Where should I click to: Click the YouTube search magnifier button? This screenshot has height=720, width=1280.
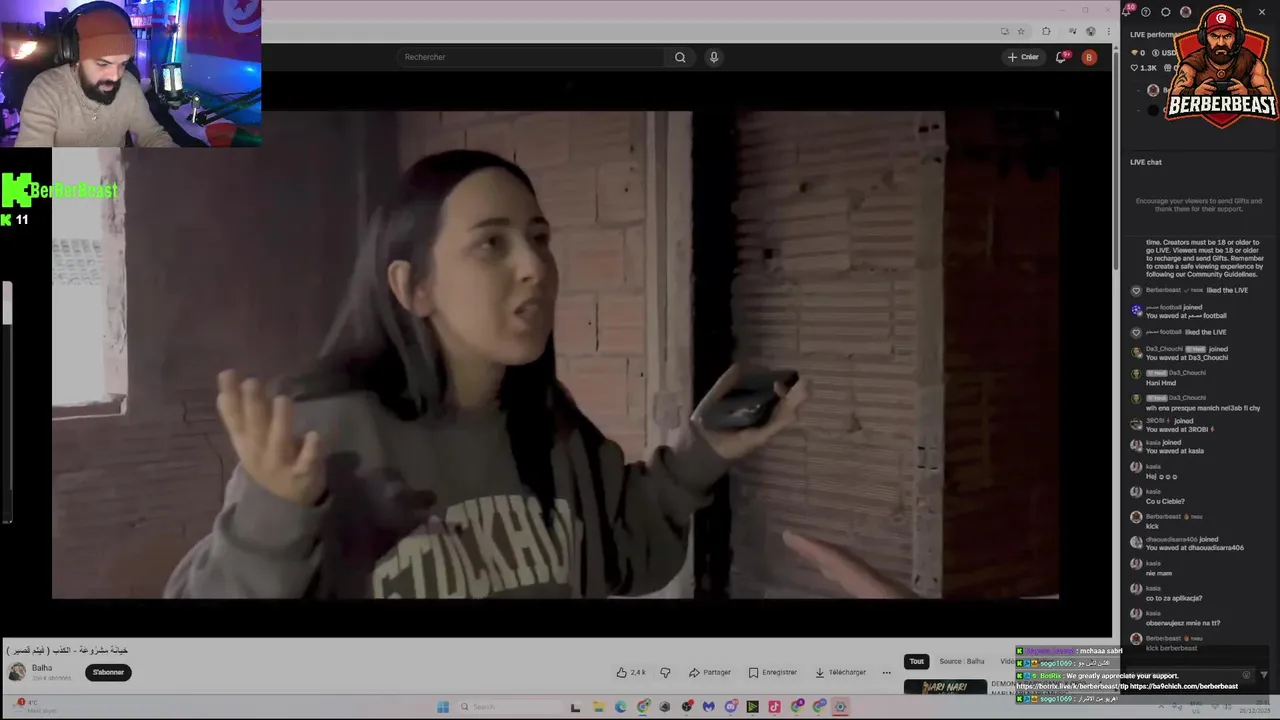coord(680,57)
